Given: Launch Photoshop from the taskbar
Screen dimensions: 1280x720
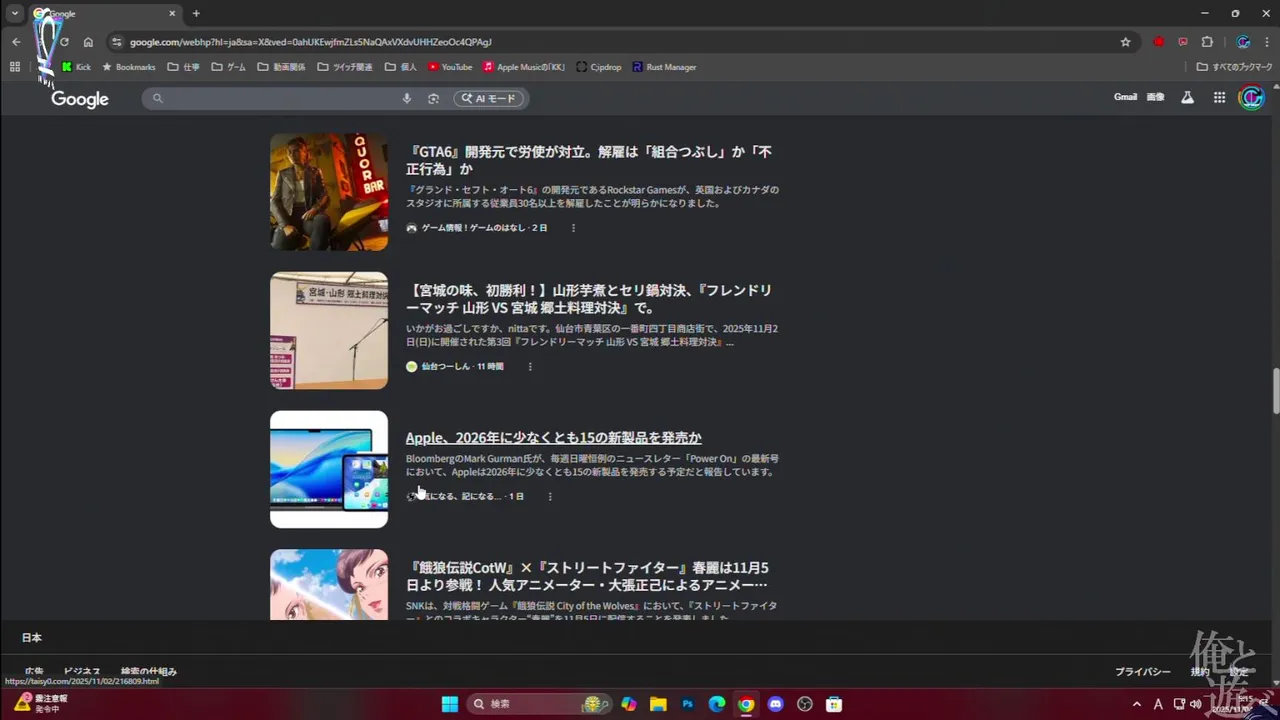Looking at the screenshot, I should coord(688,704).
